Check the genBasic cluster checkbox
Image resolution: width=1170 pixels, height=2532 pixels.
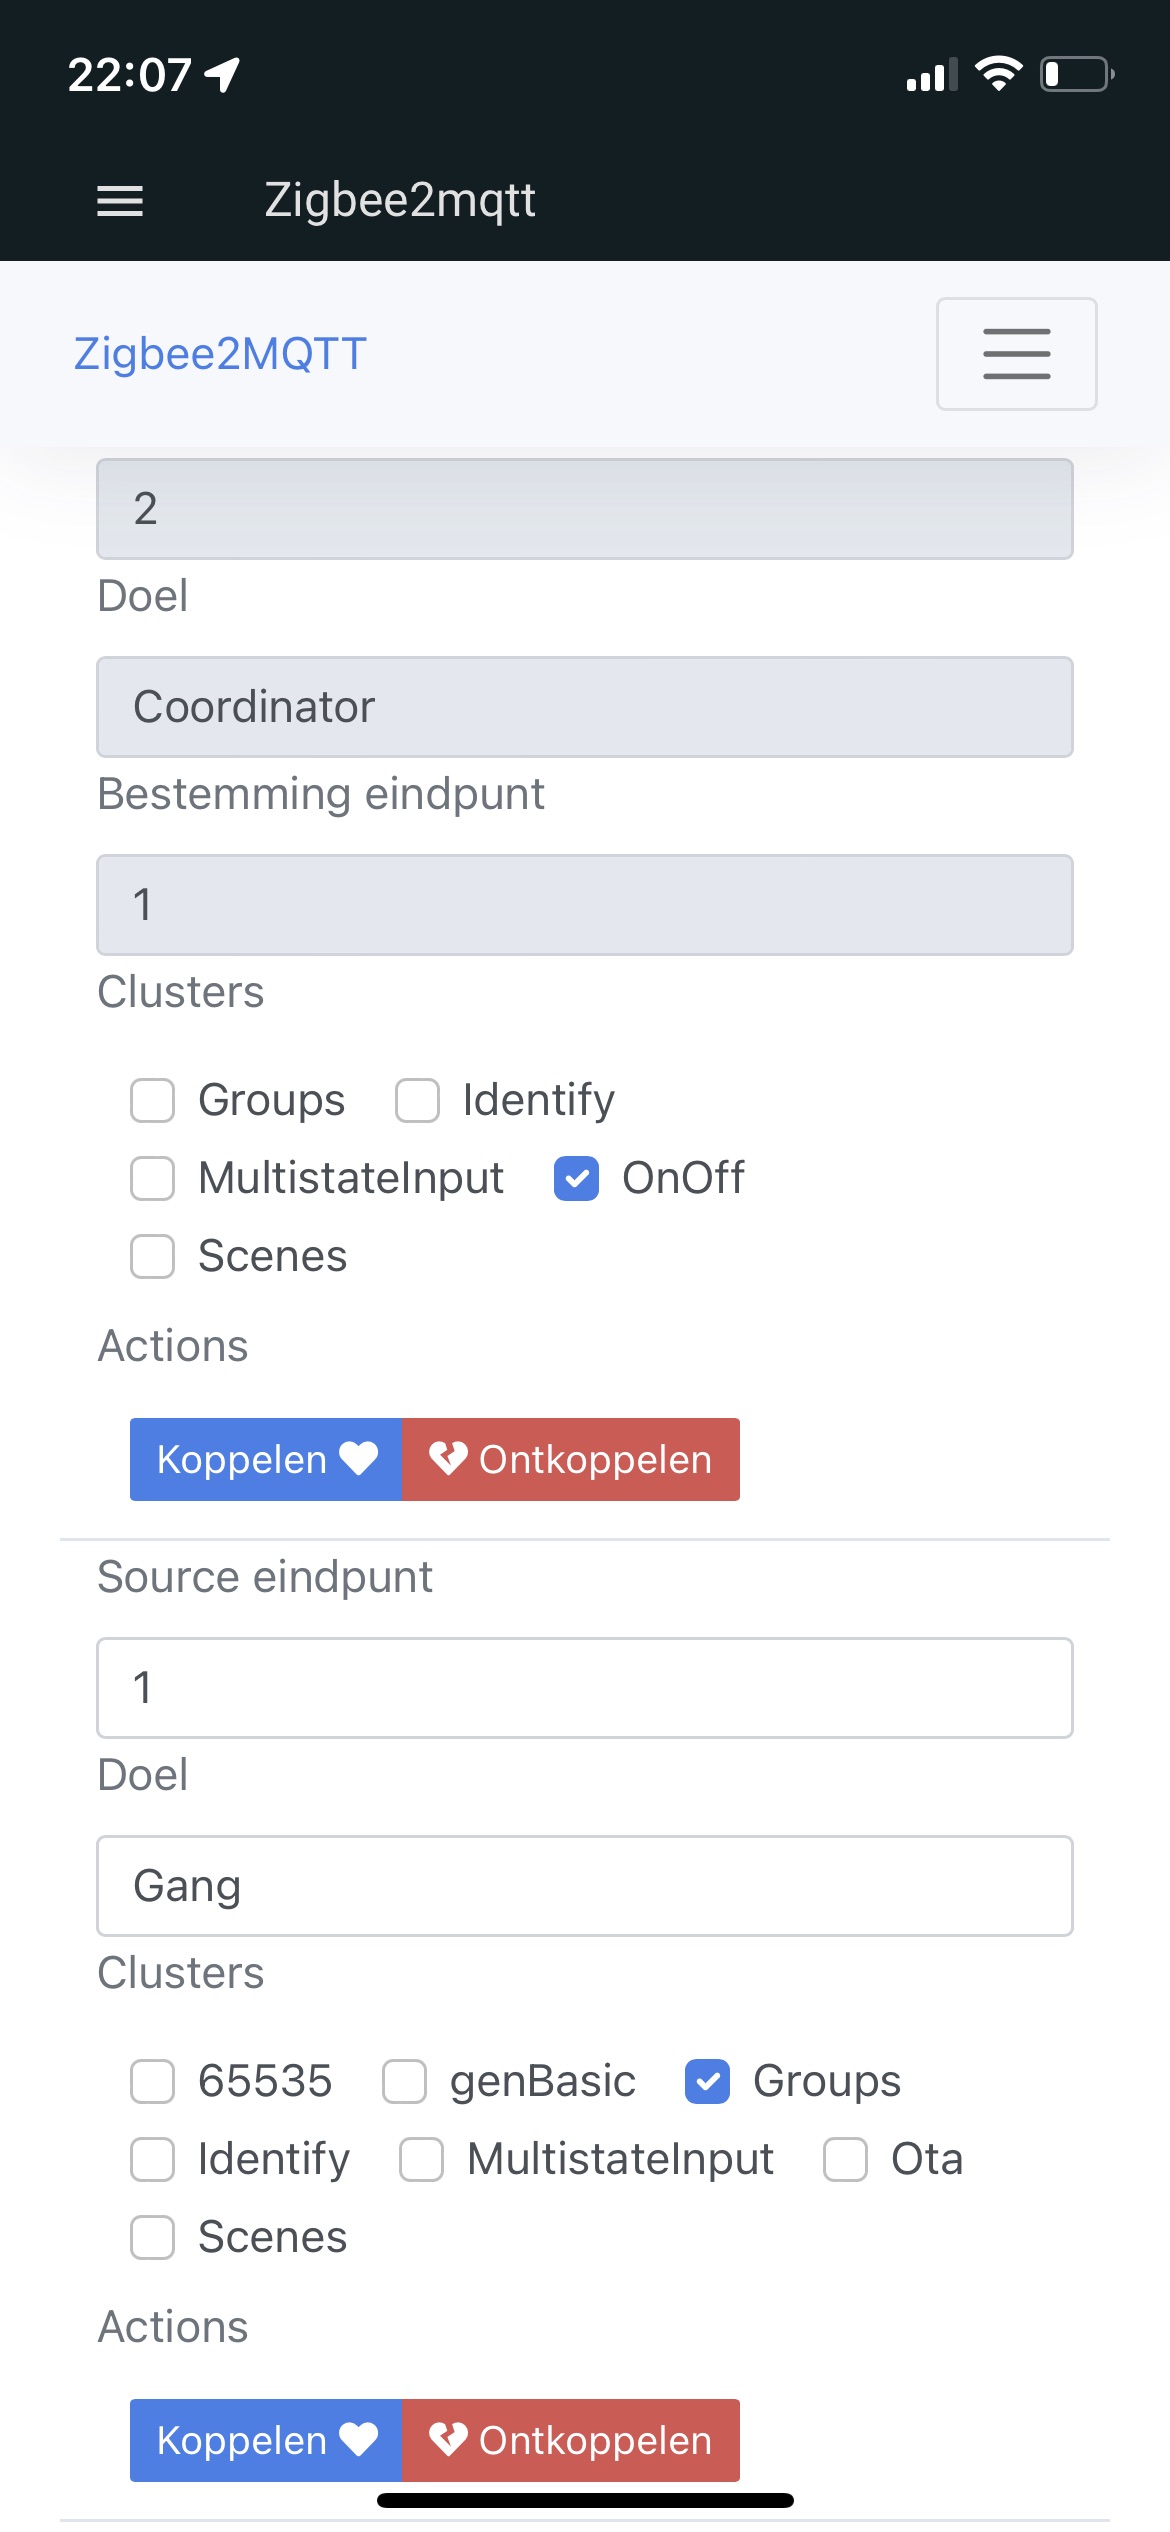405,2081
